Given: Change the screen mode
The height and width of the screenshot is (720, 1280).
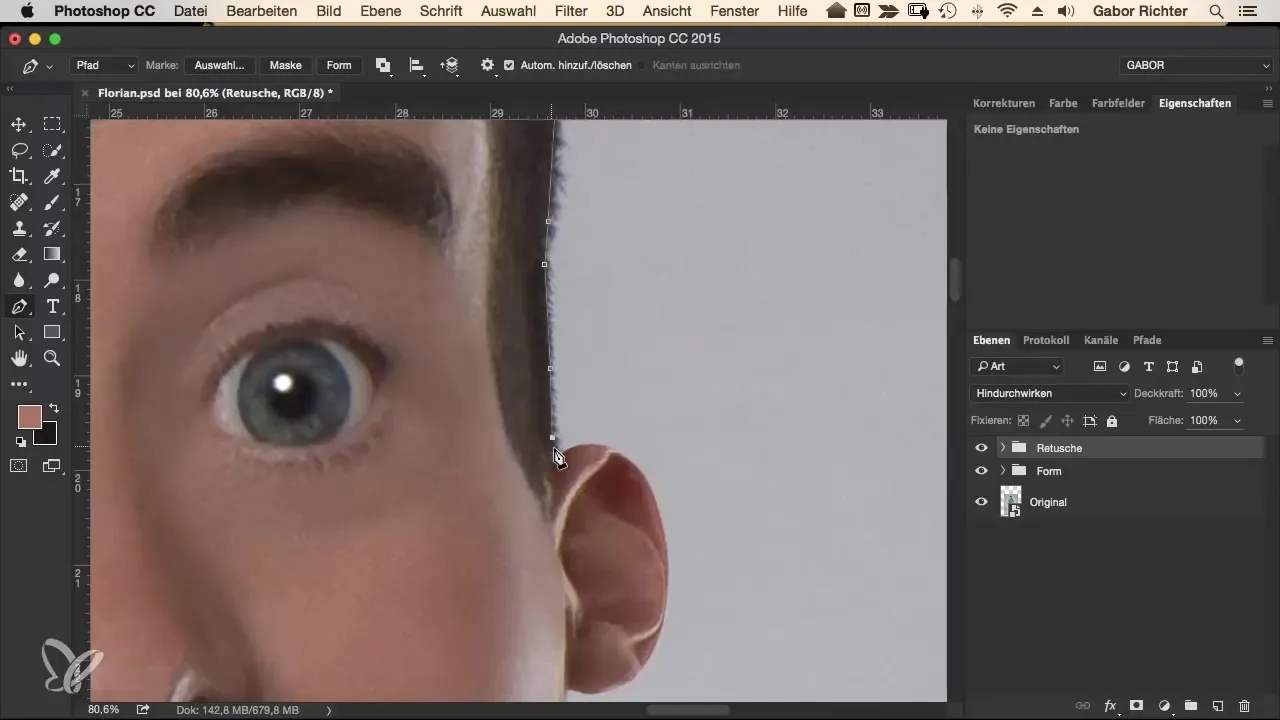Looking at the screenshot, I should 52,465.
